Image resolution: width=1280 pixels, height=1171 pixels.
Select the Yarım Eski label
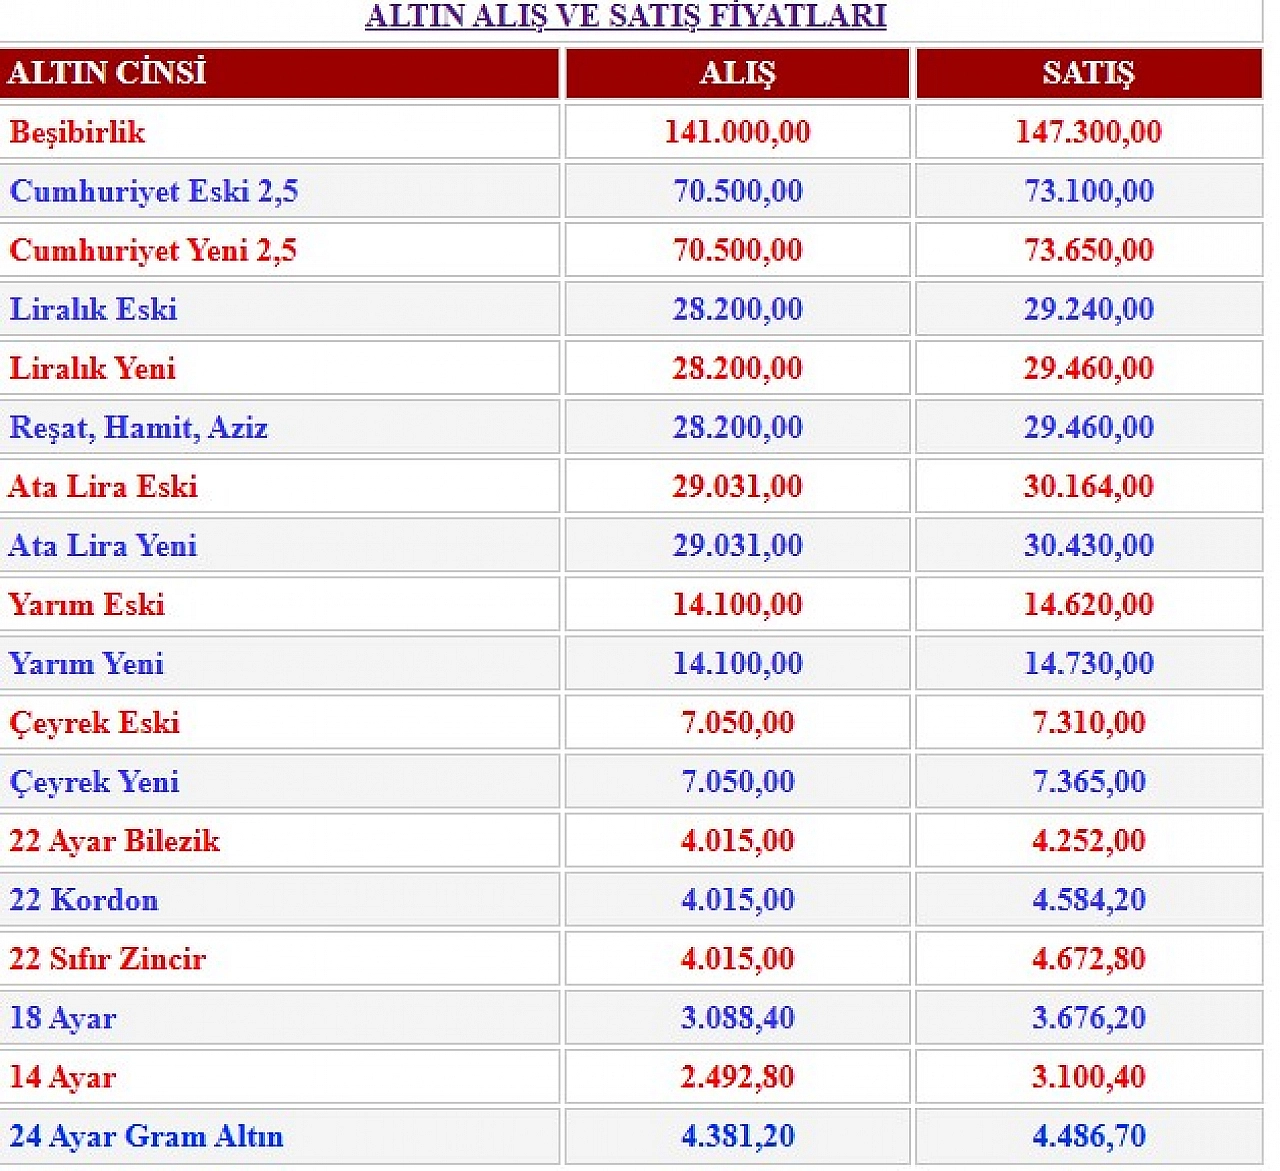[86, 604]
